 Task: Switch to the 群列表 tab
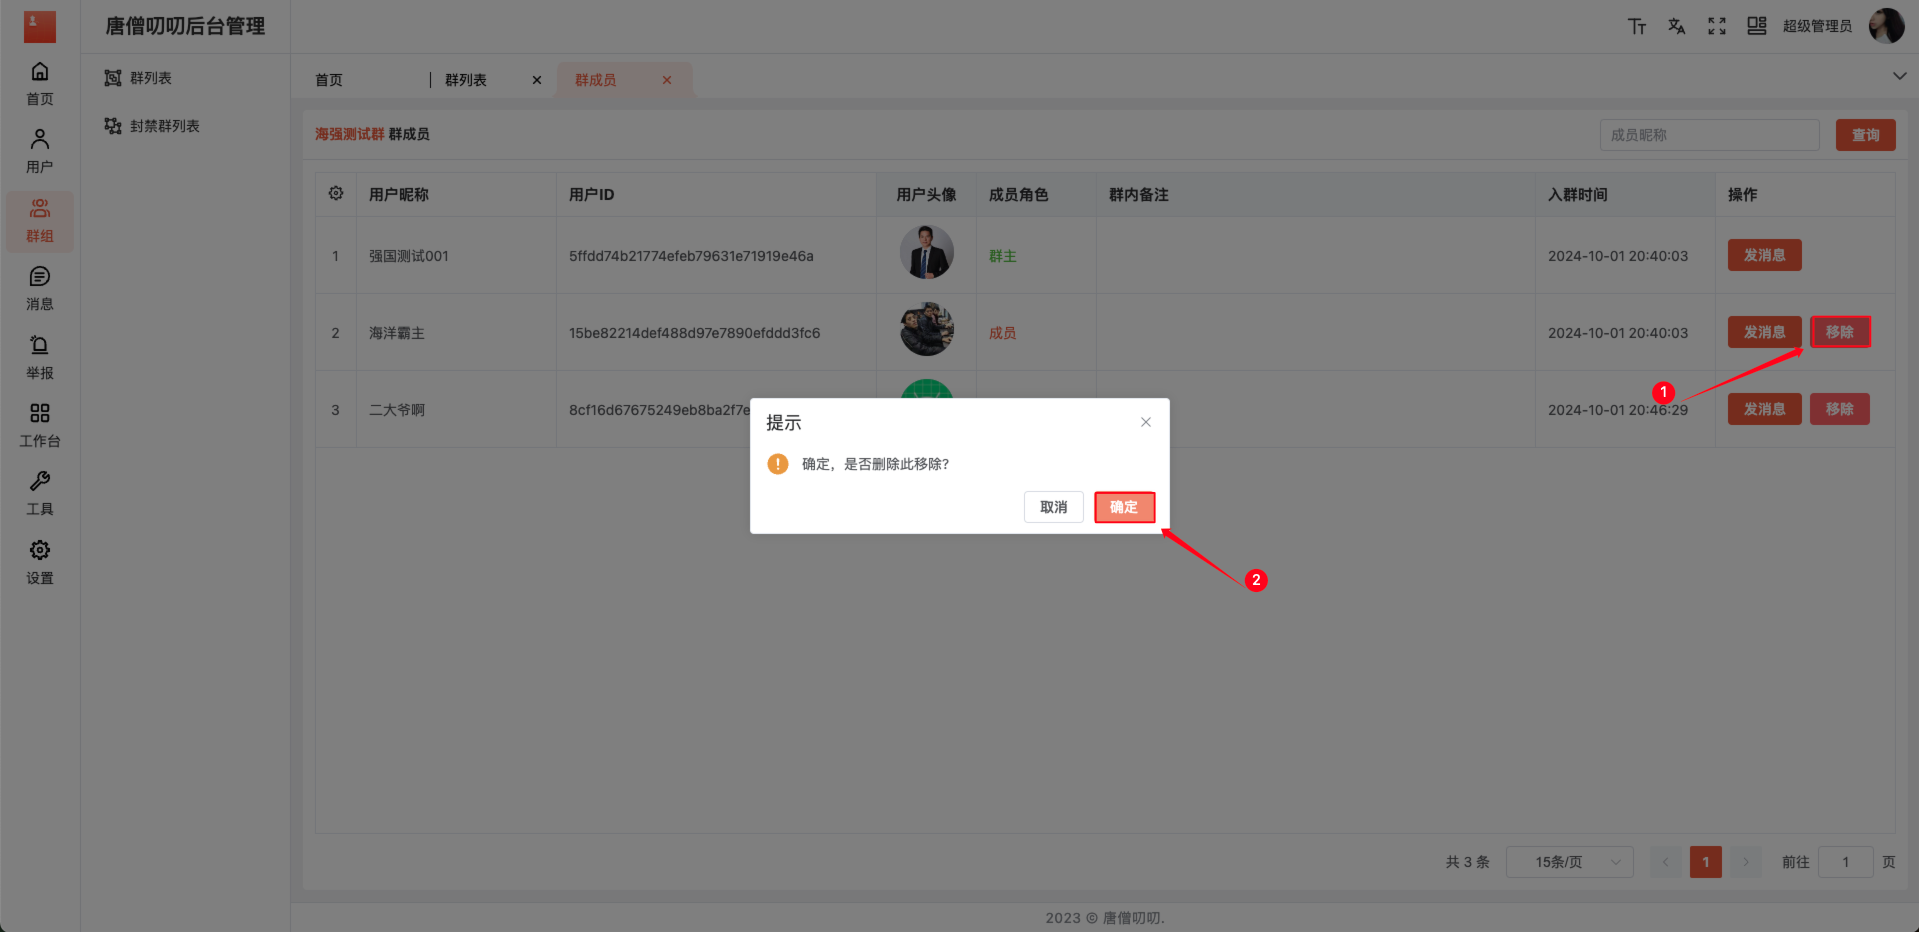466,80
